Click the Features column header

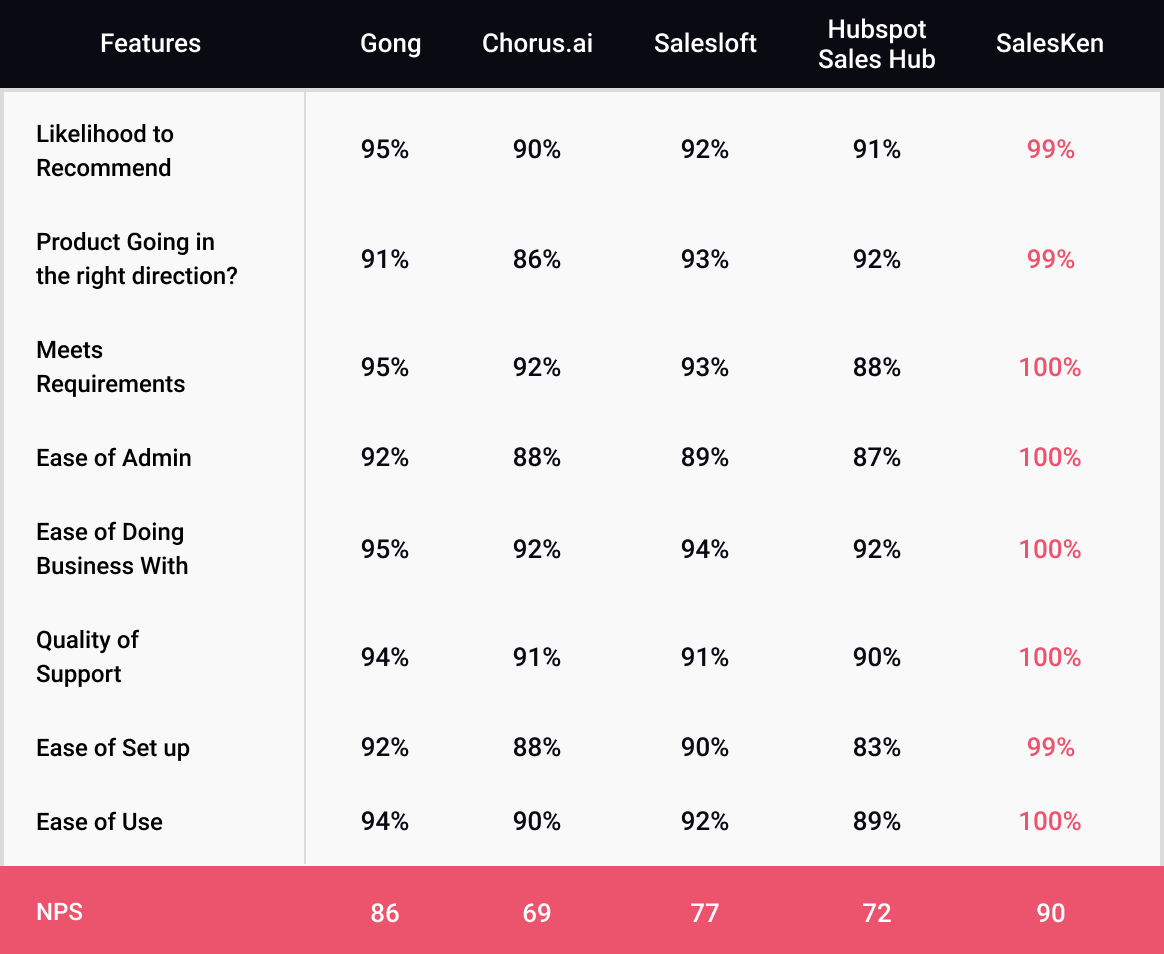coord(150,44)
